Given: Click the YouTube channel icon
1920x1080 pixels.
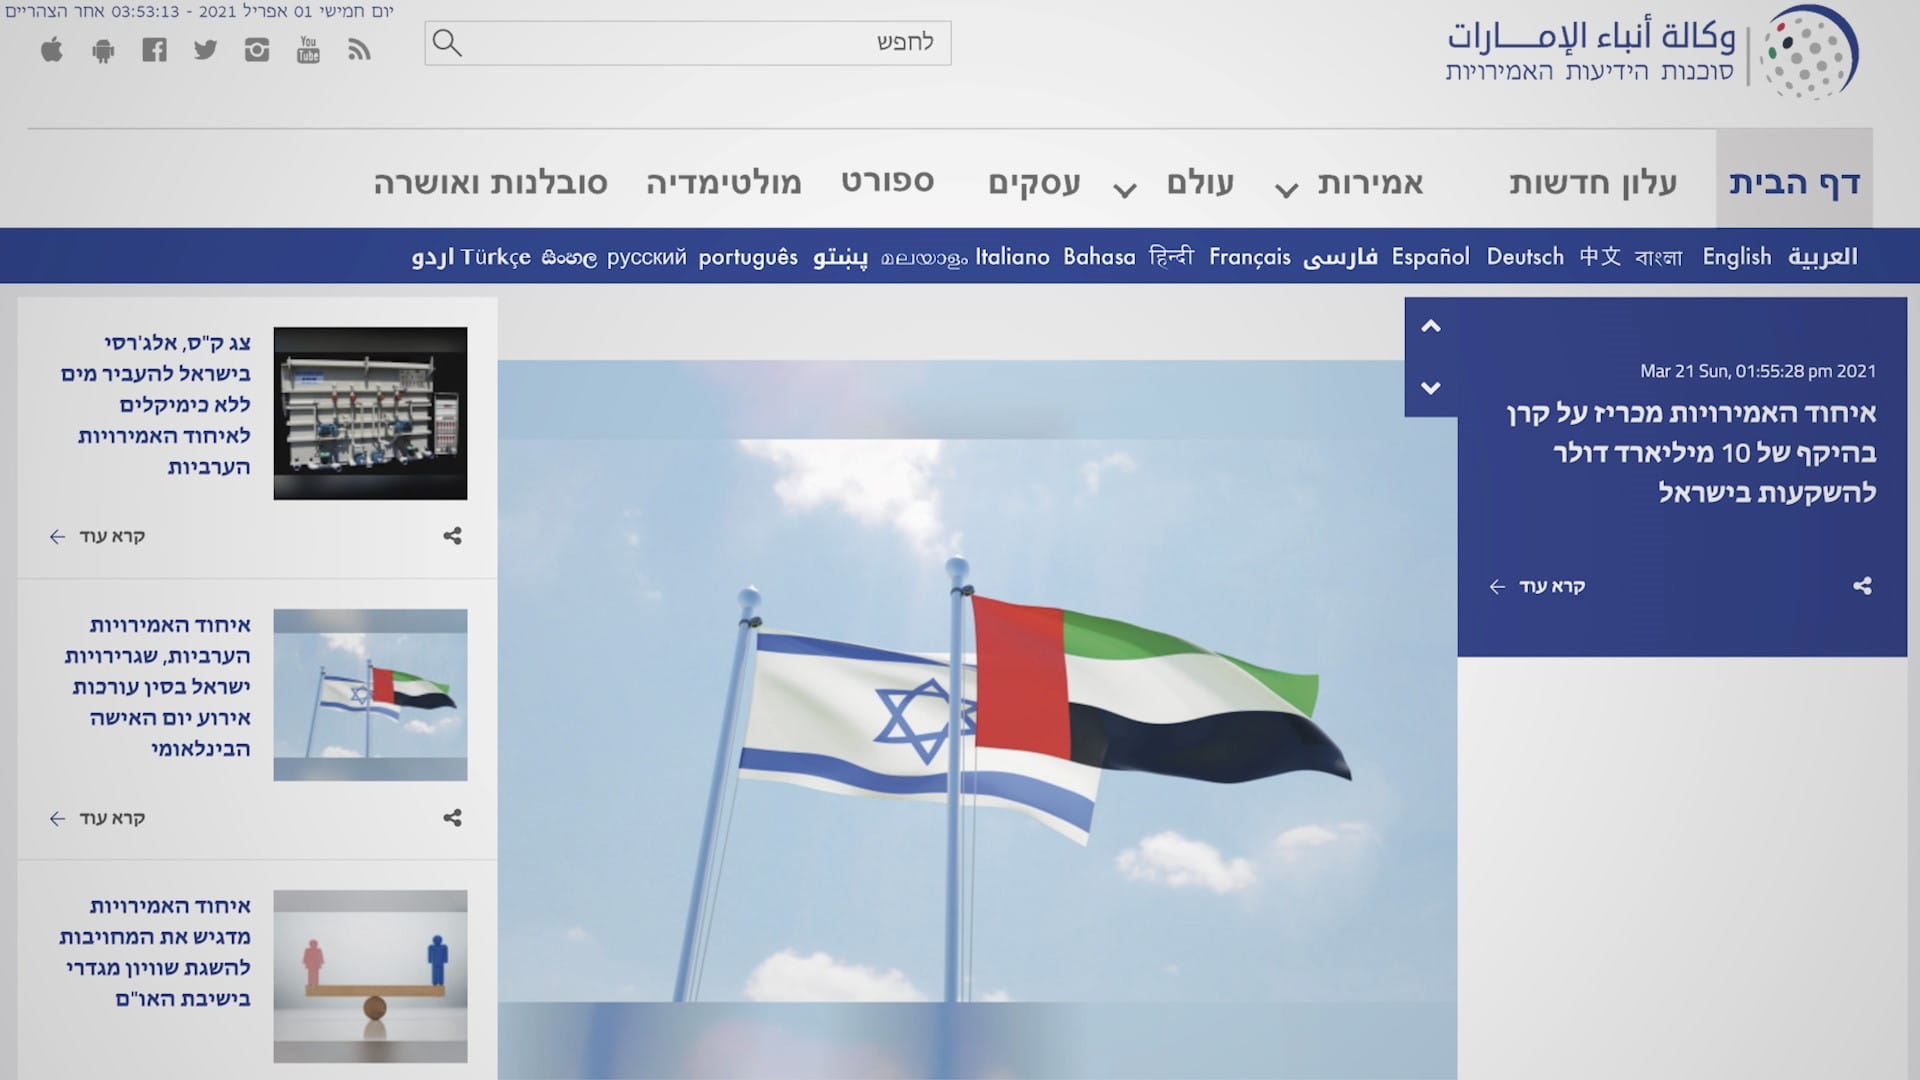Looking at the screenshot, I should pos(307,48).
